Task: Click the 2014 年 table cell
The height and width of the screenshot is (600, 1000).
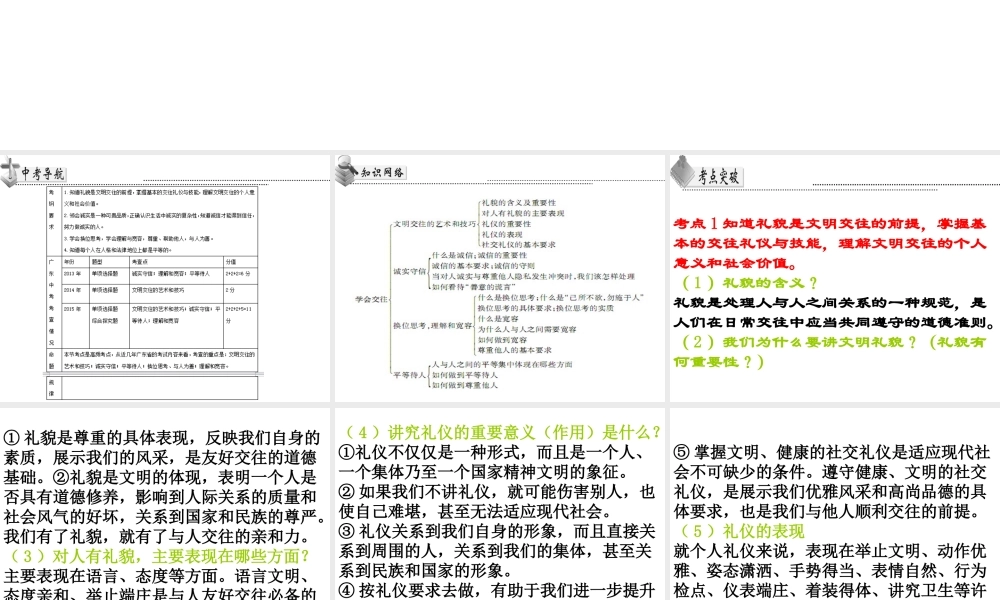Action: click(x=75, y=293)
